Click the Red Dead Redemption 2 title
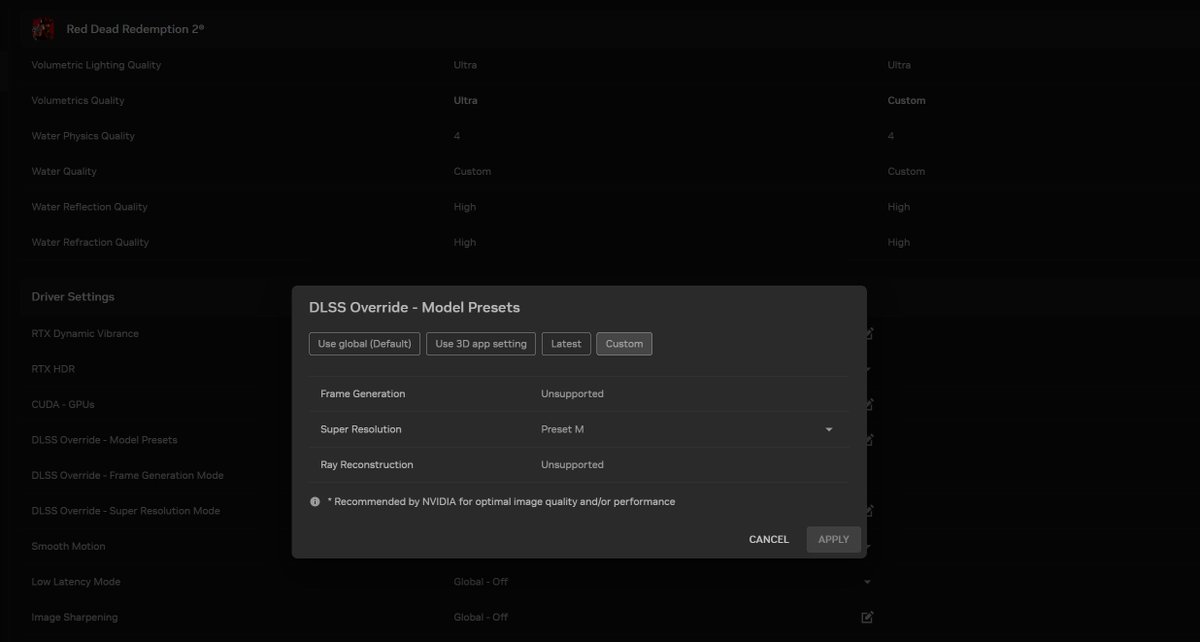The image size is (1200, 642). pos(135,30)
